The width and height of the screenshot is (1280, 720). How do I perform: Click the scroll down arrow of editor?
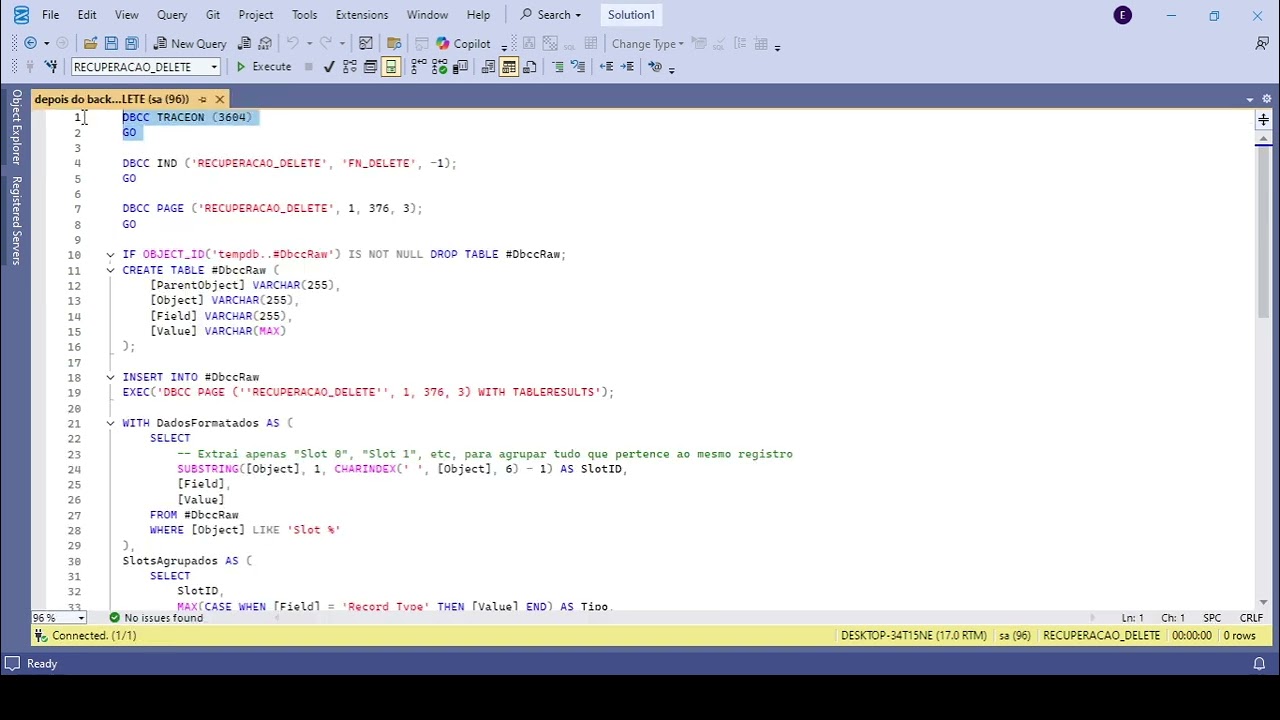click(1263, 602)
